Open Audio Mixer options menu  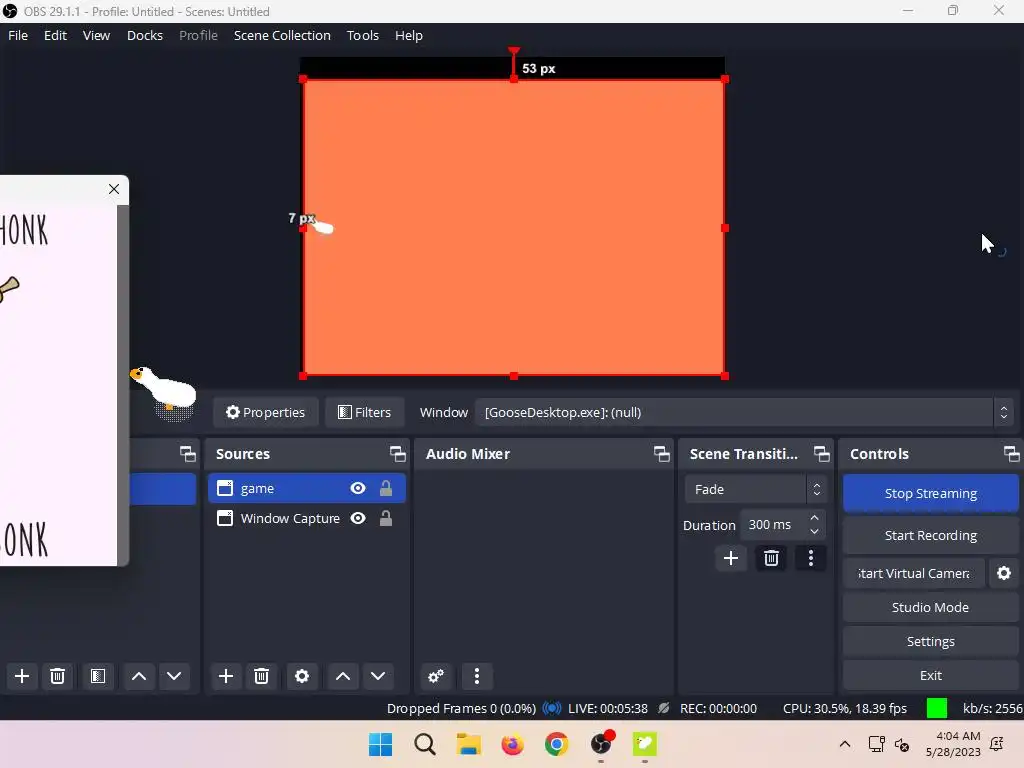coord(477,676)
